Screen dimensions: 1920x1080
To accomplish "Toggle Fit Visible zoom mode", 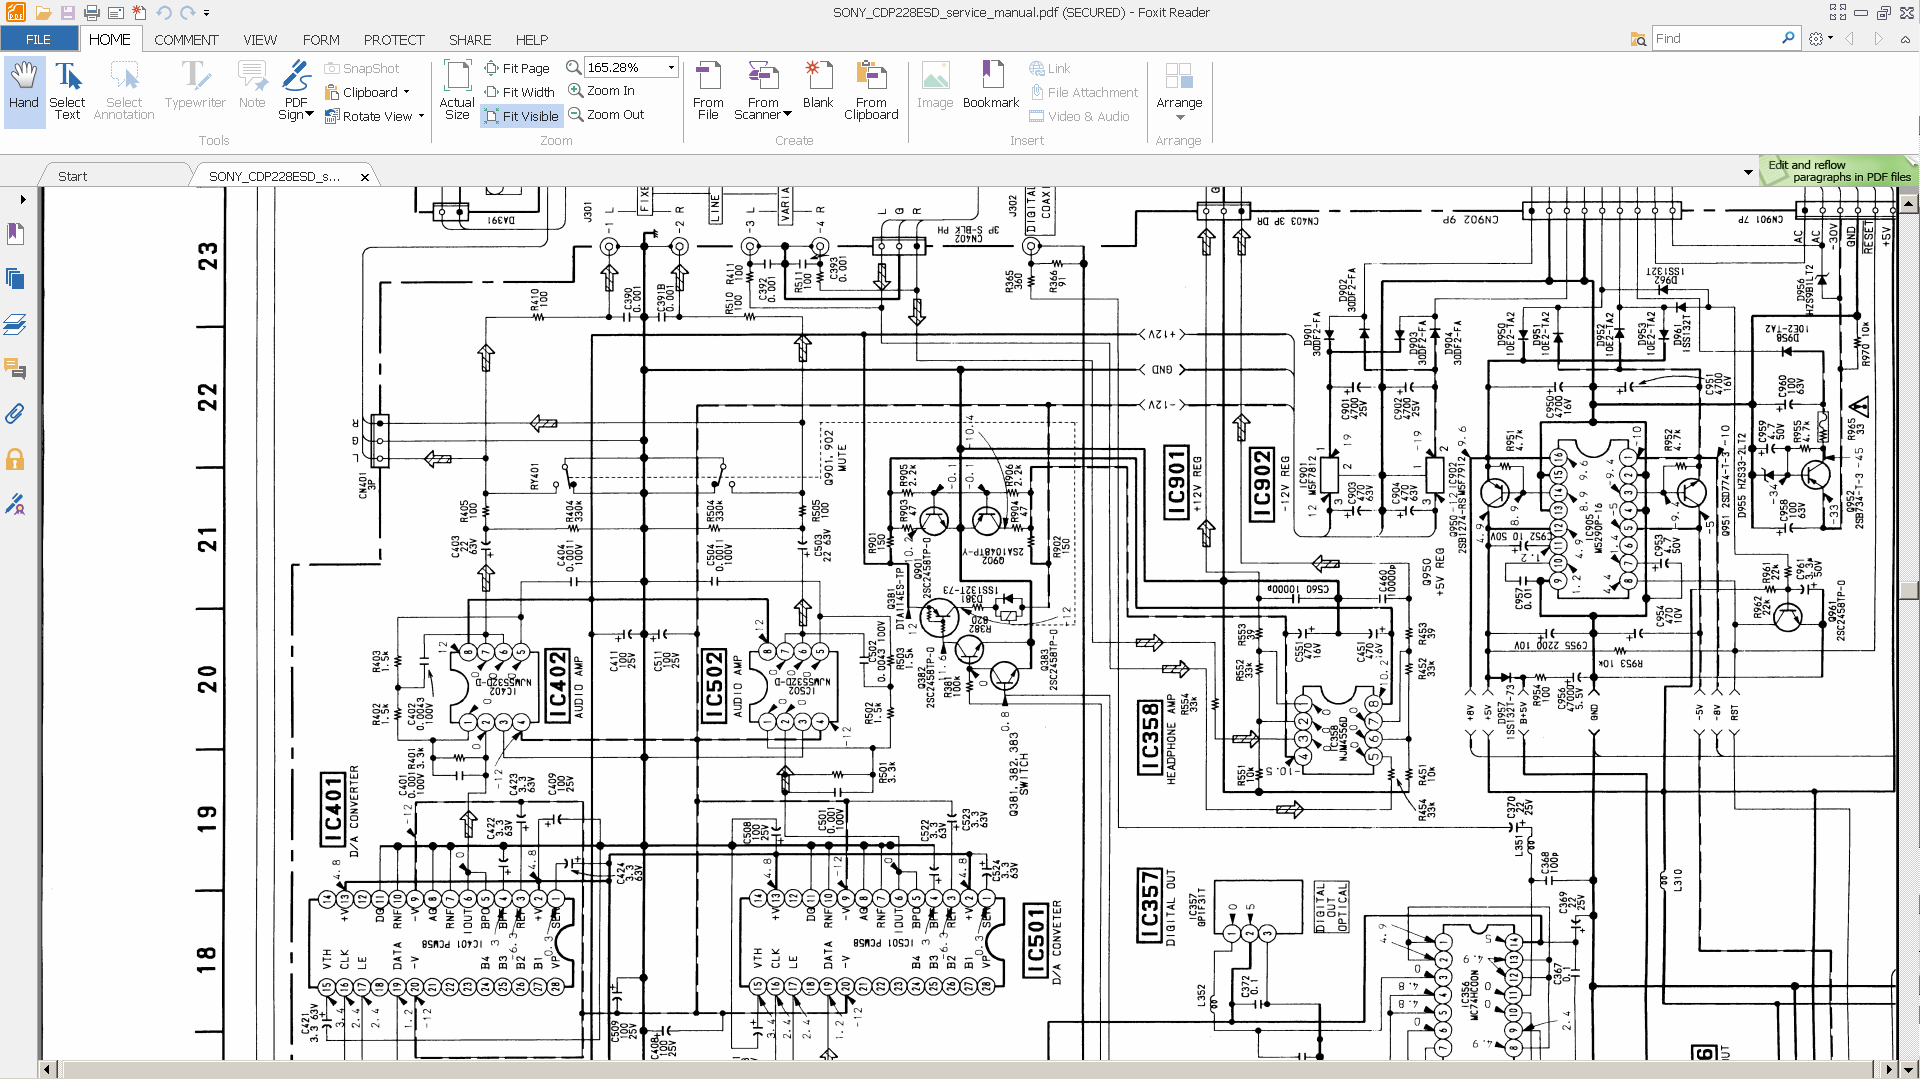I will pos(522,116).
